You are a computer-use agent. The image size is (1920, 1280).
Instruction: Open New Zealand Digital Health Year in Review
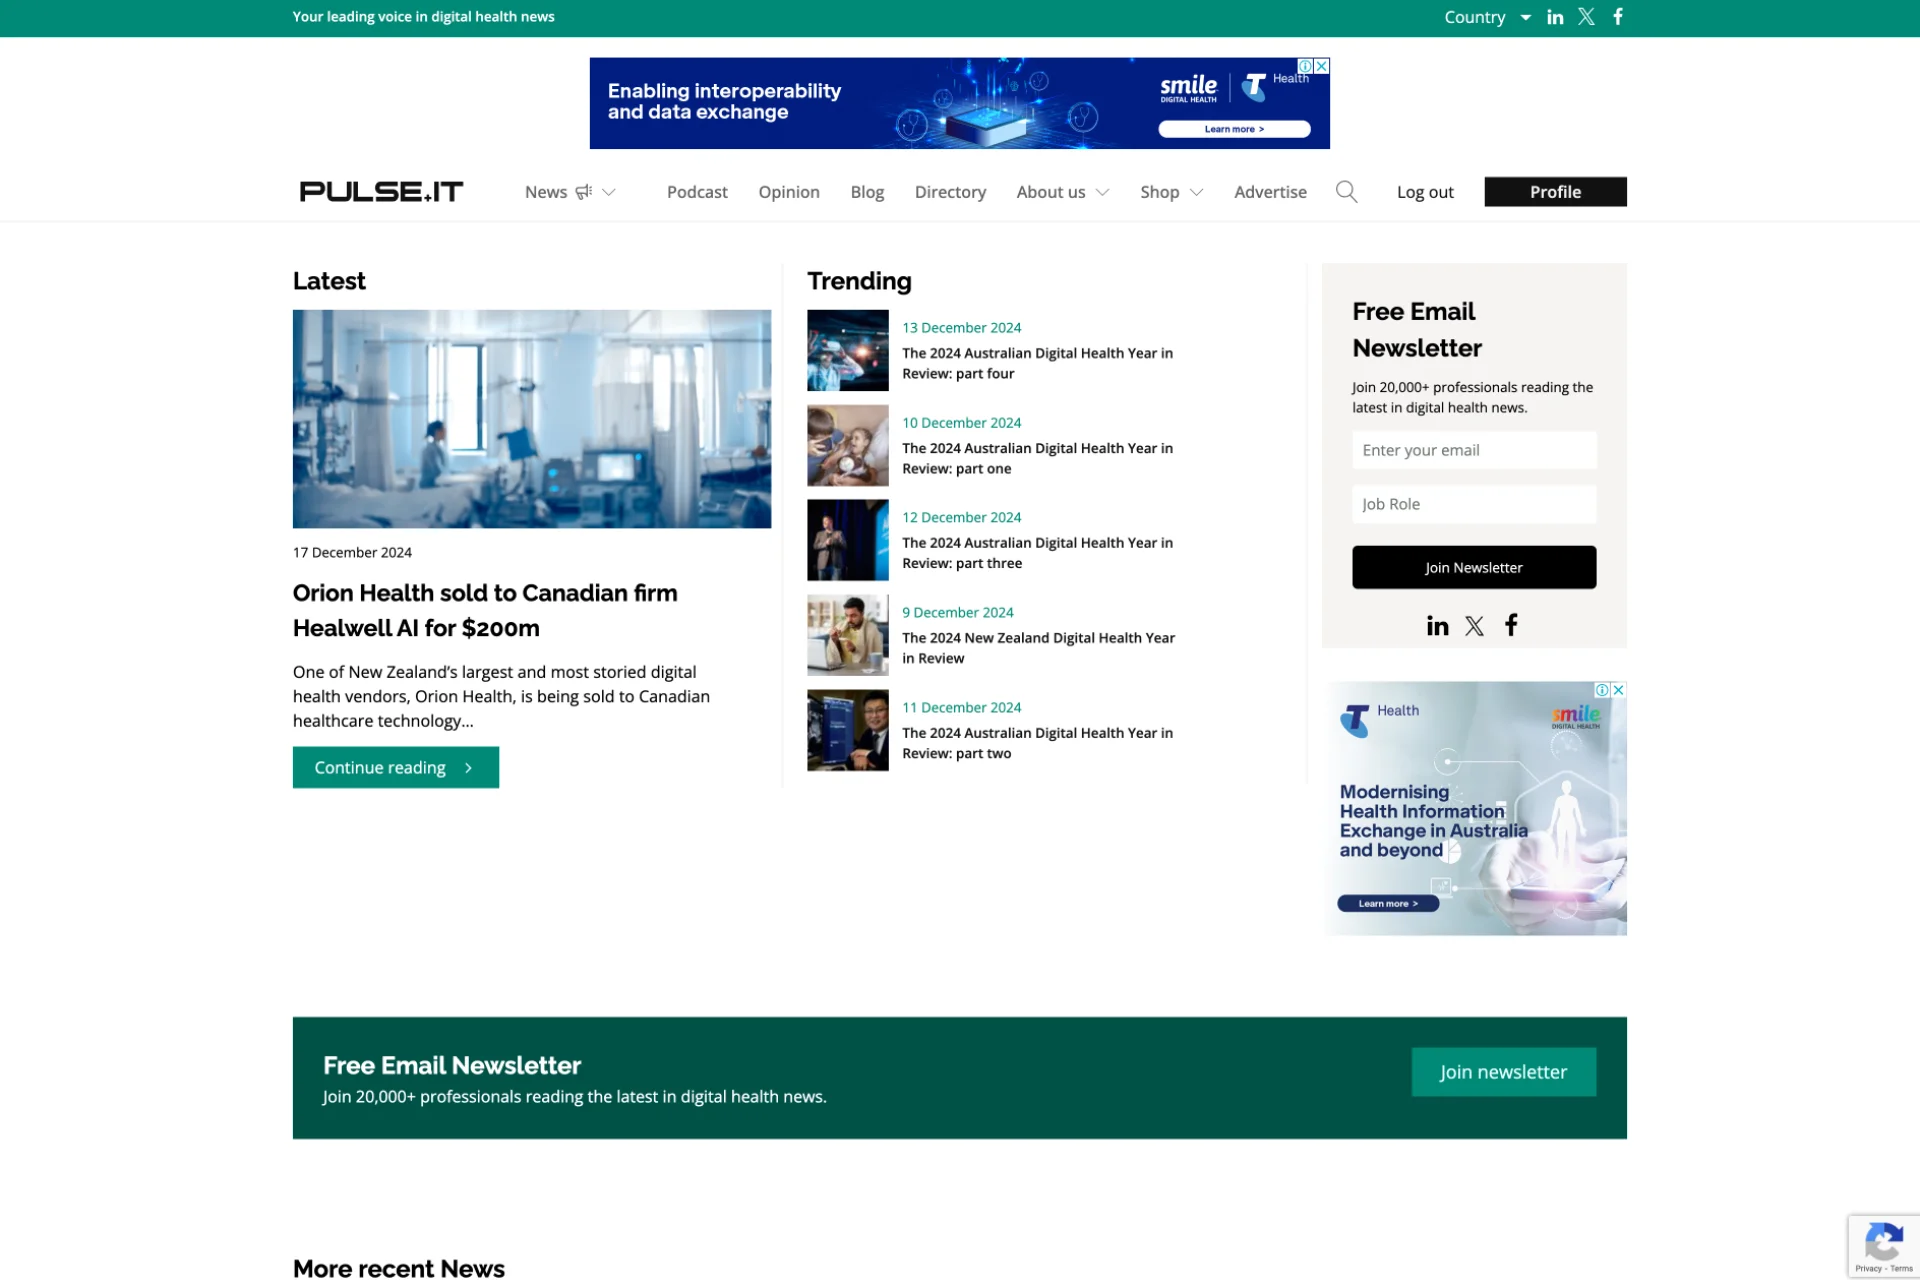tap(1038, 648)
